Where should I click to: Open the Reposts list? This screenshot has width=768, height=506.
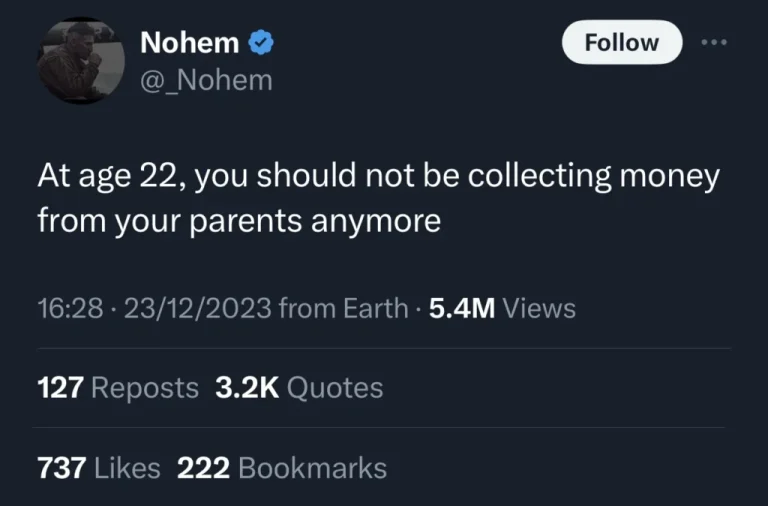[145, 388]
